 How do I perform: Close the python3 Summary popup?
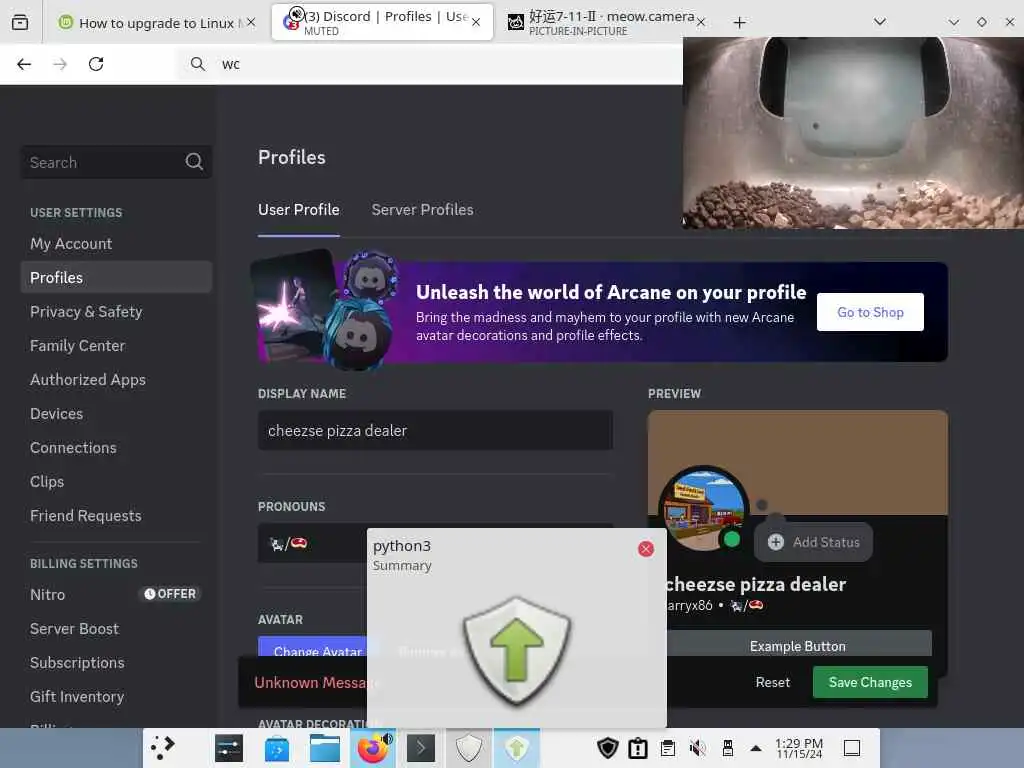click(646, 549)
